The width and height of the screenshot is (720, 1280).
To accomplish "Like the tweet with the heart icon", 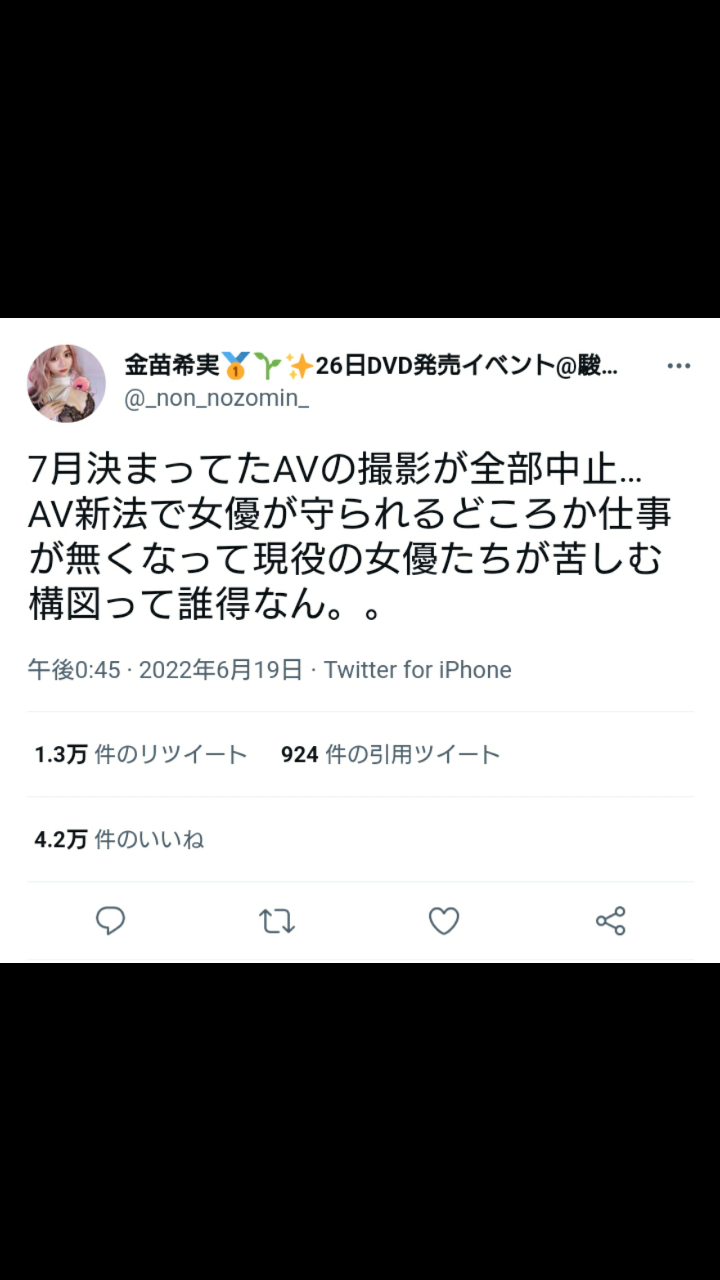I will click(x=444, y=921).
